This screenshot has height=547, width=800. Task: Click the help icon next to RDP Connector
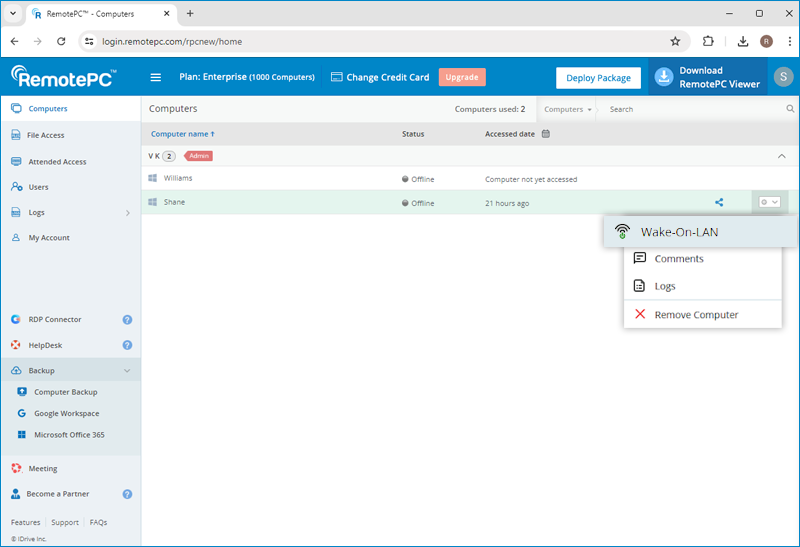pos(127,320)
